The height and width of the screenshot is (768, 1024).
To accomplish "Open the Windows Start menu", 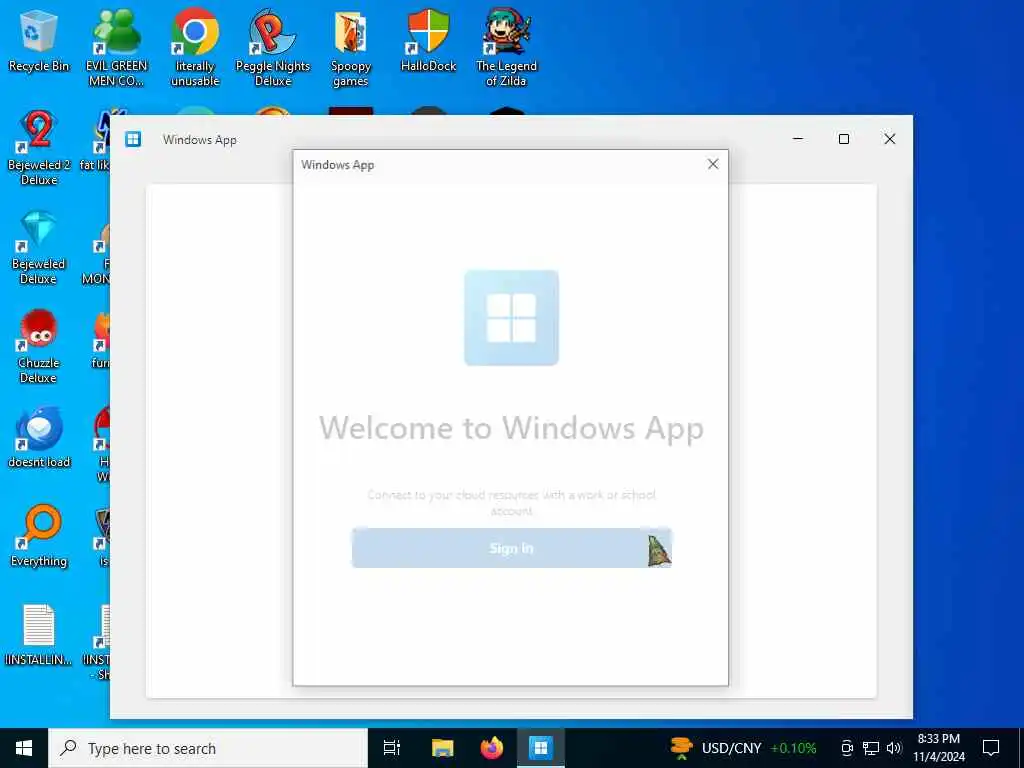I will [x=24, y=748].
